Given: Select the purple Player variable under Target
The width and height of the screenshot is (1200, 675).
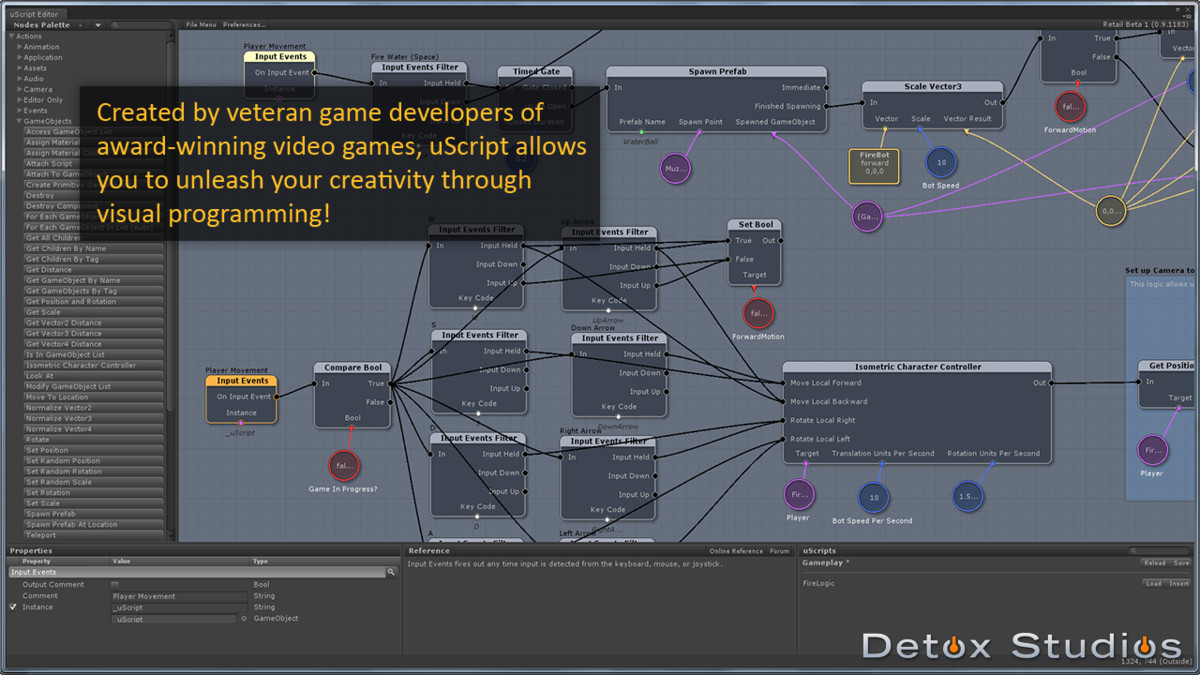Looking at the screenshot, I should pyautogui.click(x=799, y=494).
